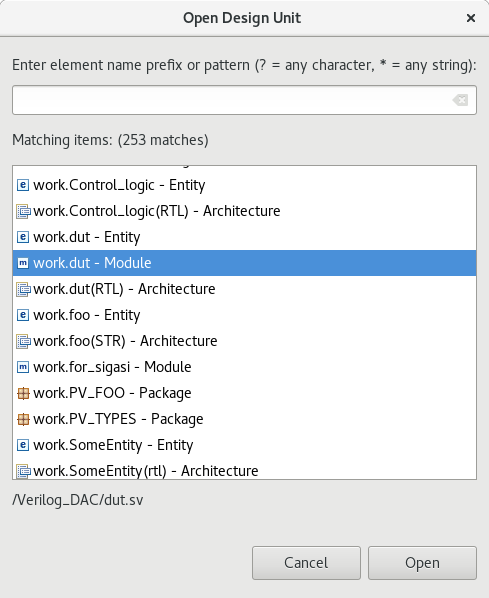Select work.dut - Entity row
The image size is (489, 598).
tap(244, 237)
